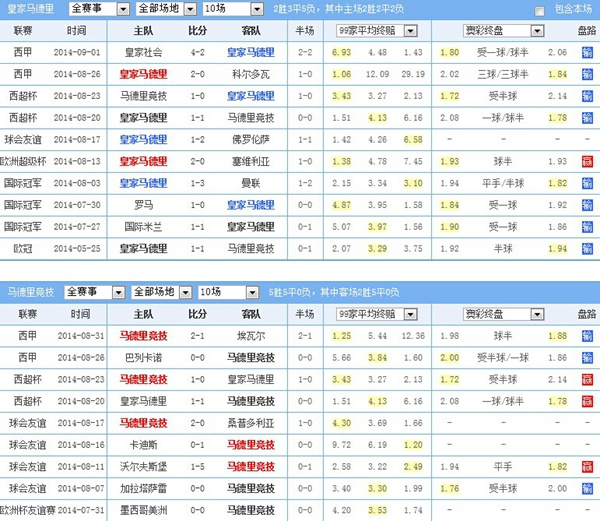The width and height of the screenshot is (600, 521).
Task: Select the 1-5 score cell
Action: 197,467
